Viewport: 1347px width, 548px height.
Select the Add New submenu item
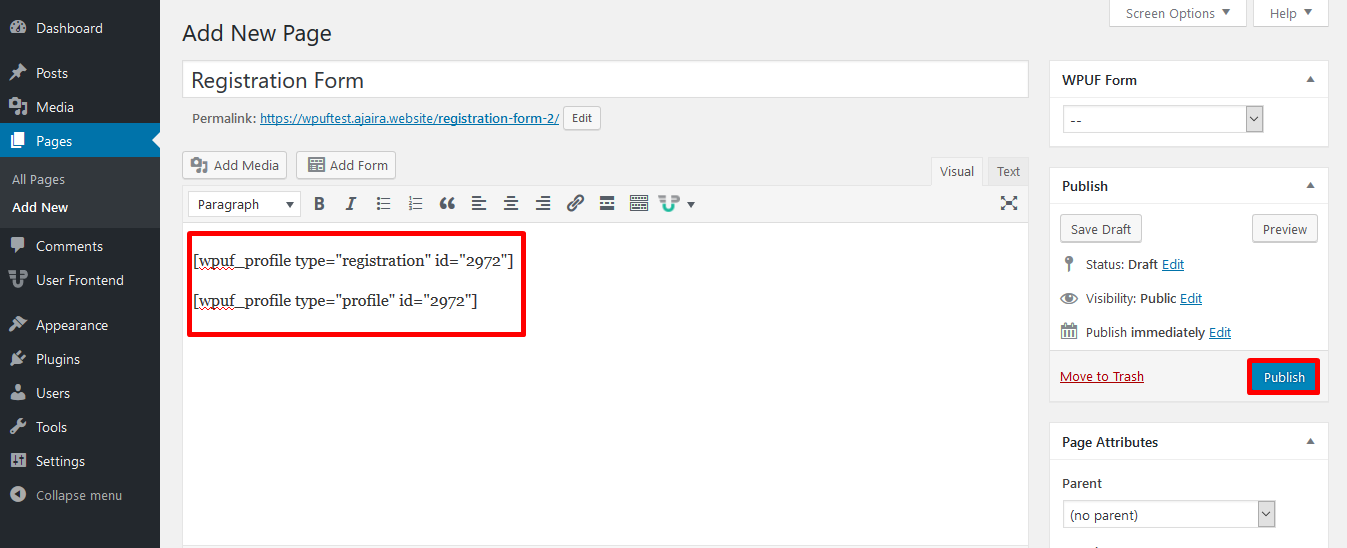[x=40, y=207]
